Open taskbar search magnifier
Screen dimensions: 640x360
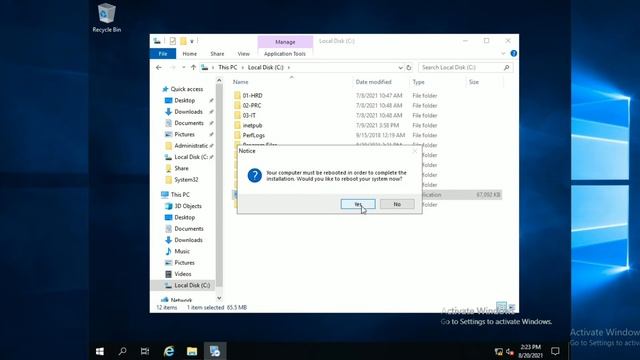pyautogui.click(x=122, y=351)
